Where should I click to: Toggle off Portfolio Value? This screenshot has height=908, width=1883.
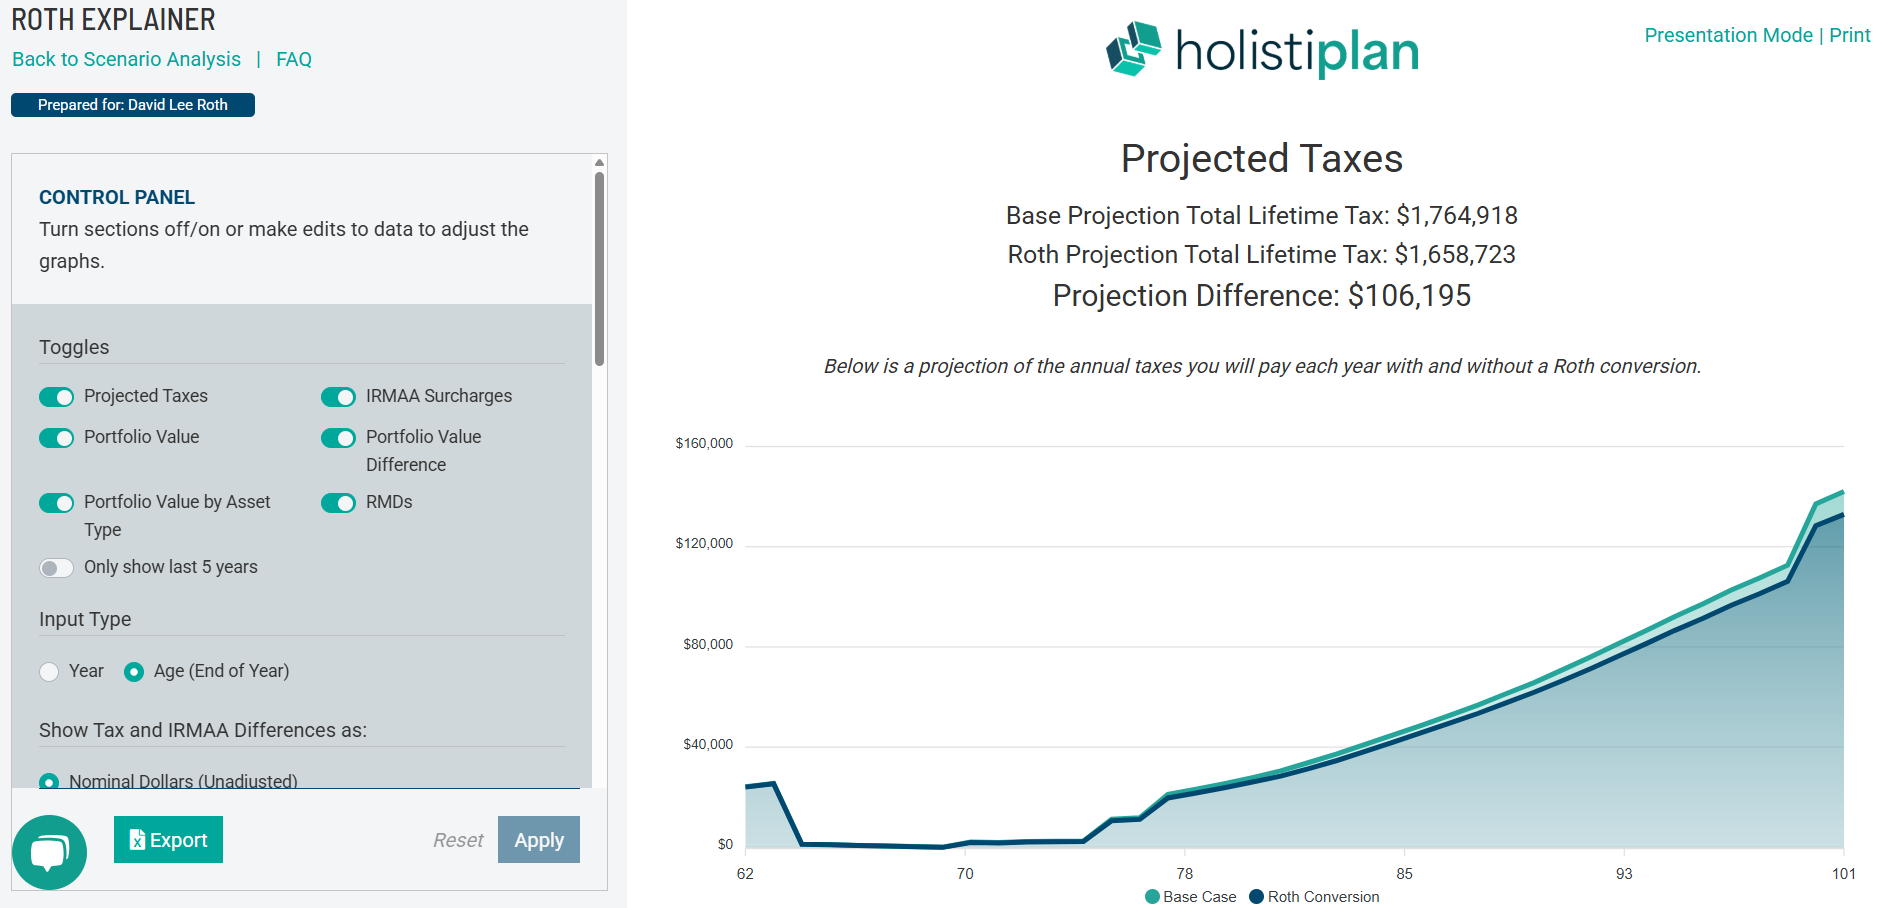pyautogui.click(x=57, y=438)
